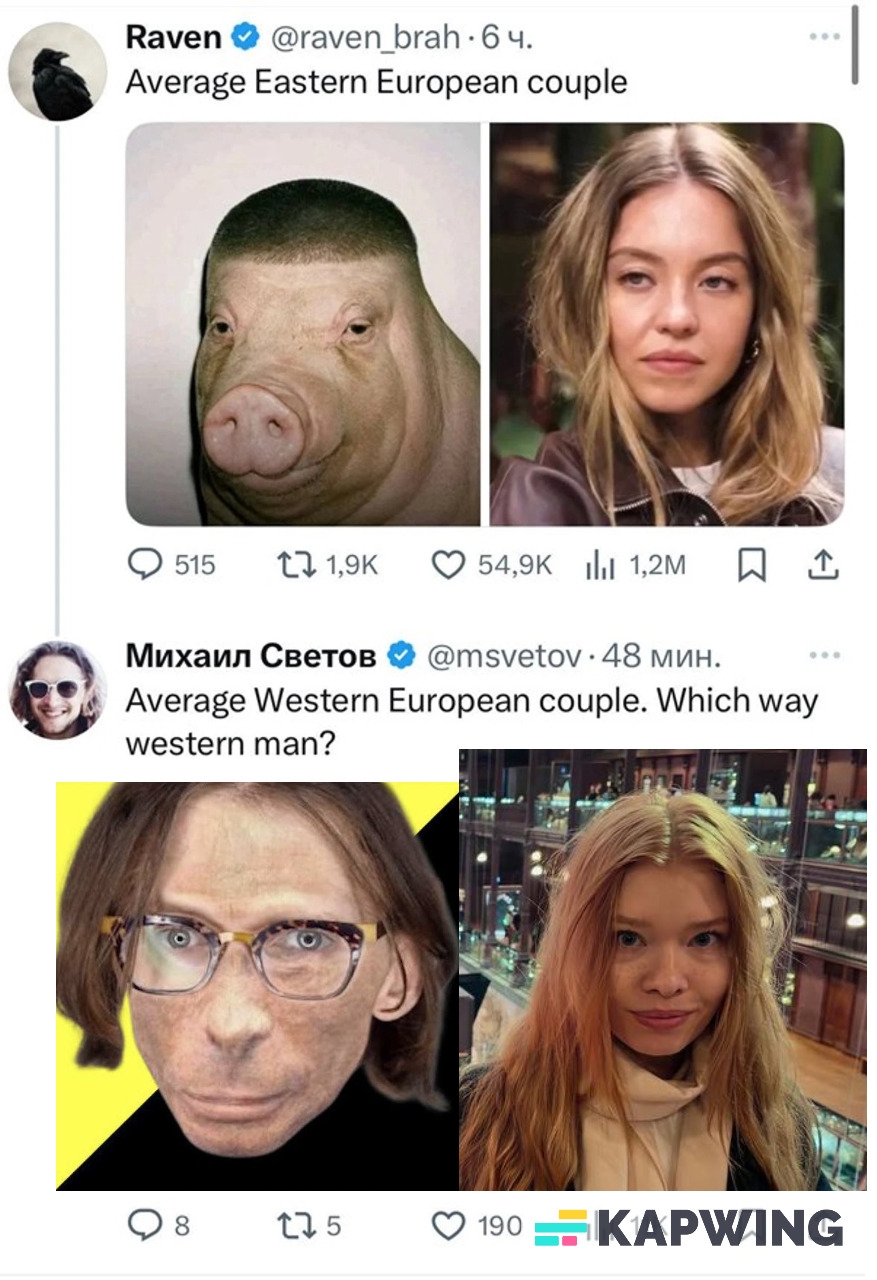
Task: Open the pig photo in Raven's tweet
Action: [303, 324]
